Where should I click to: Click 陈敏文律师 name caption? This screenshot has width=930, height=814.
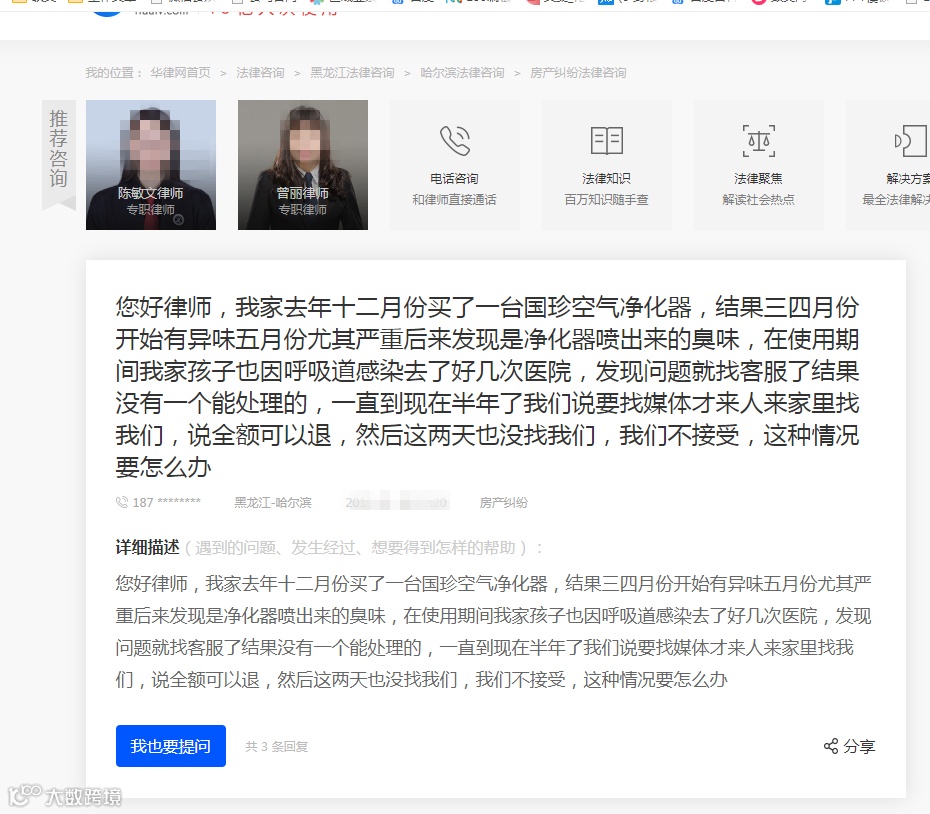click(x=151, y=193)
